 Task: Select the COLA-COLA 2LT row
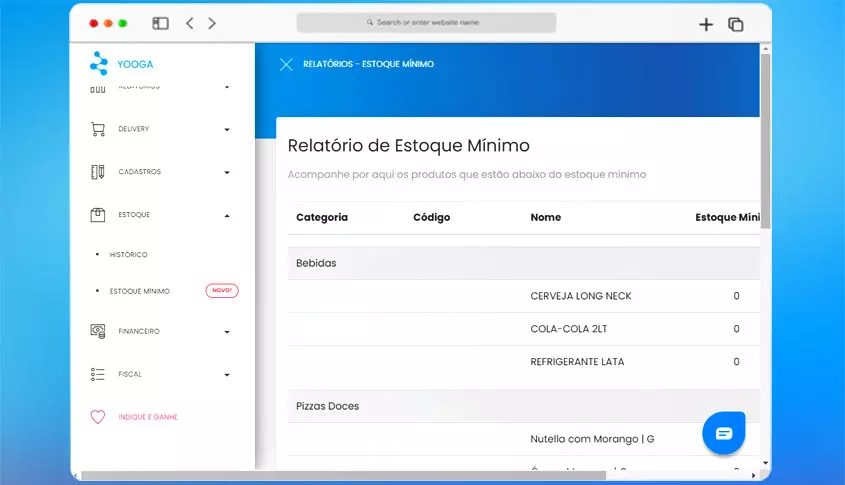tap(524, 329)
